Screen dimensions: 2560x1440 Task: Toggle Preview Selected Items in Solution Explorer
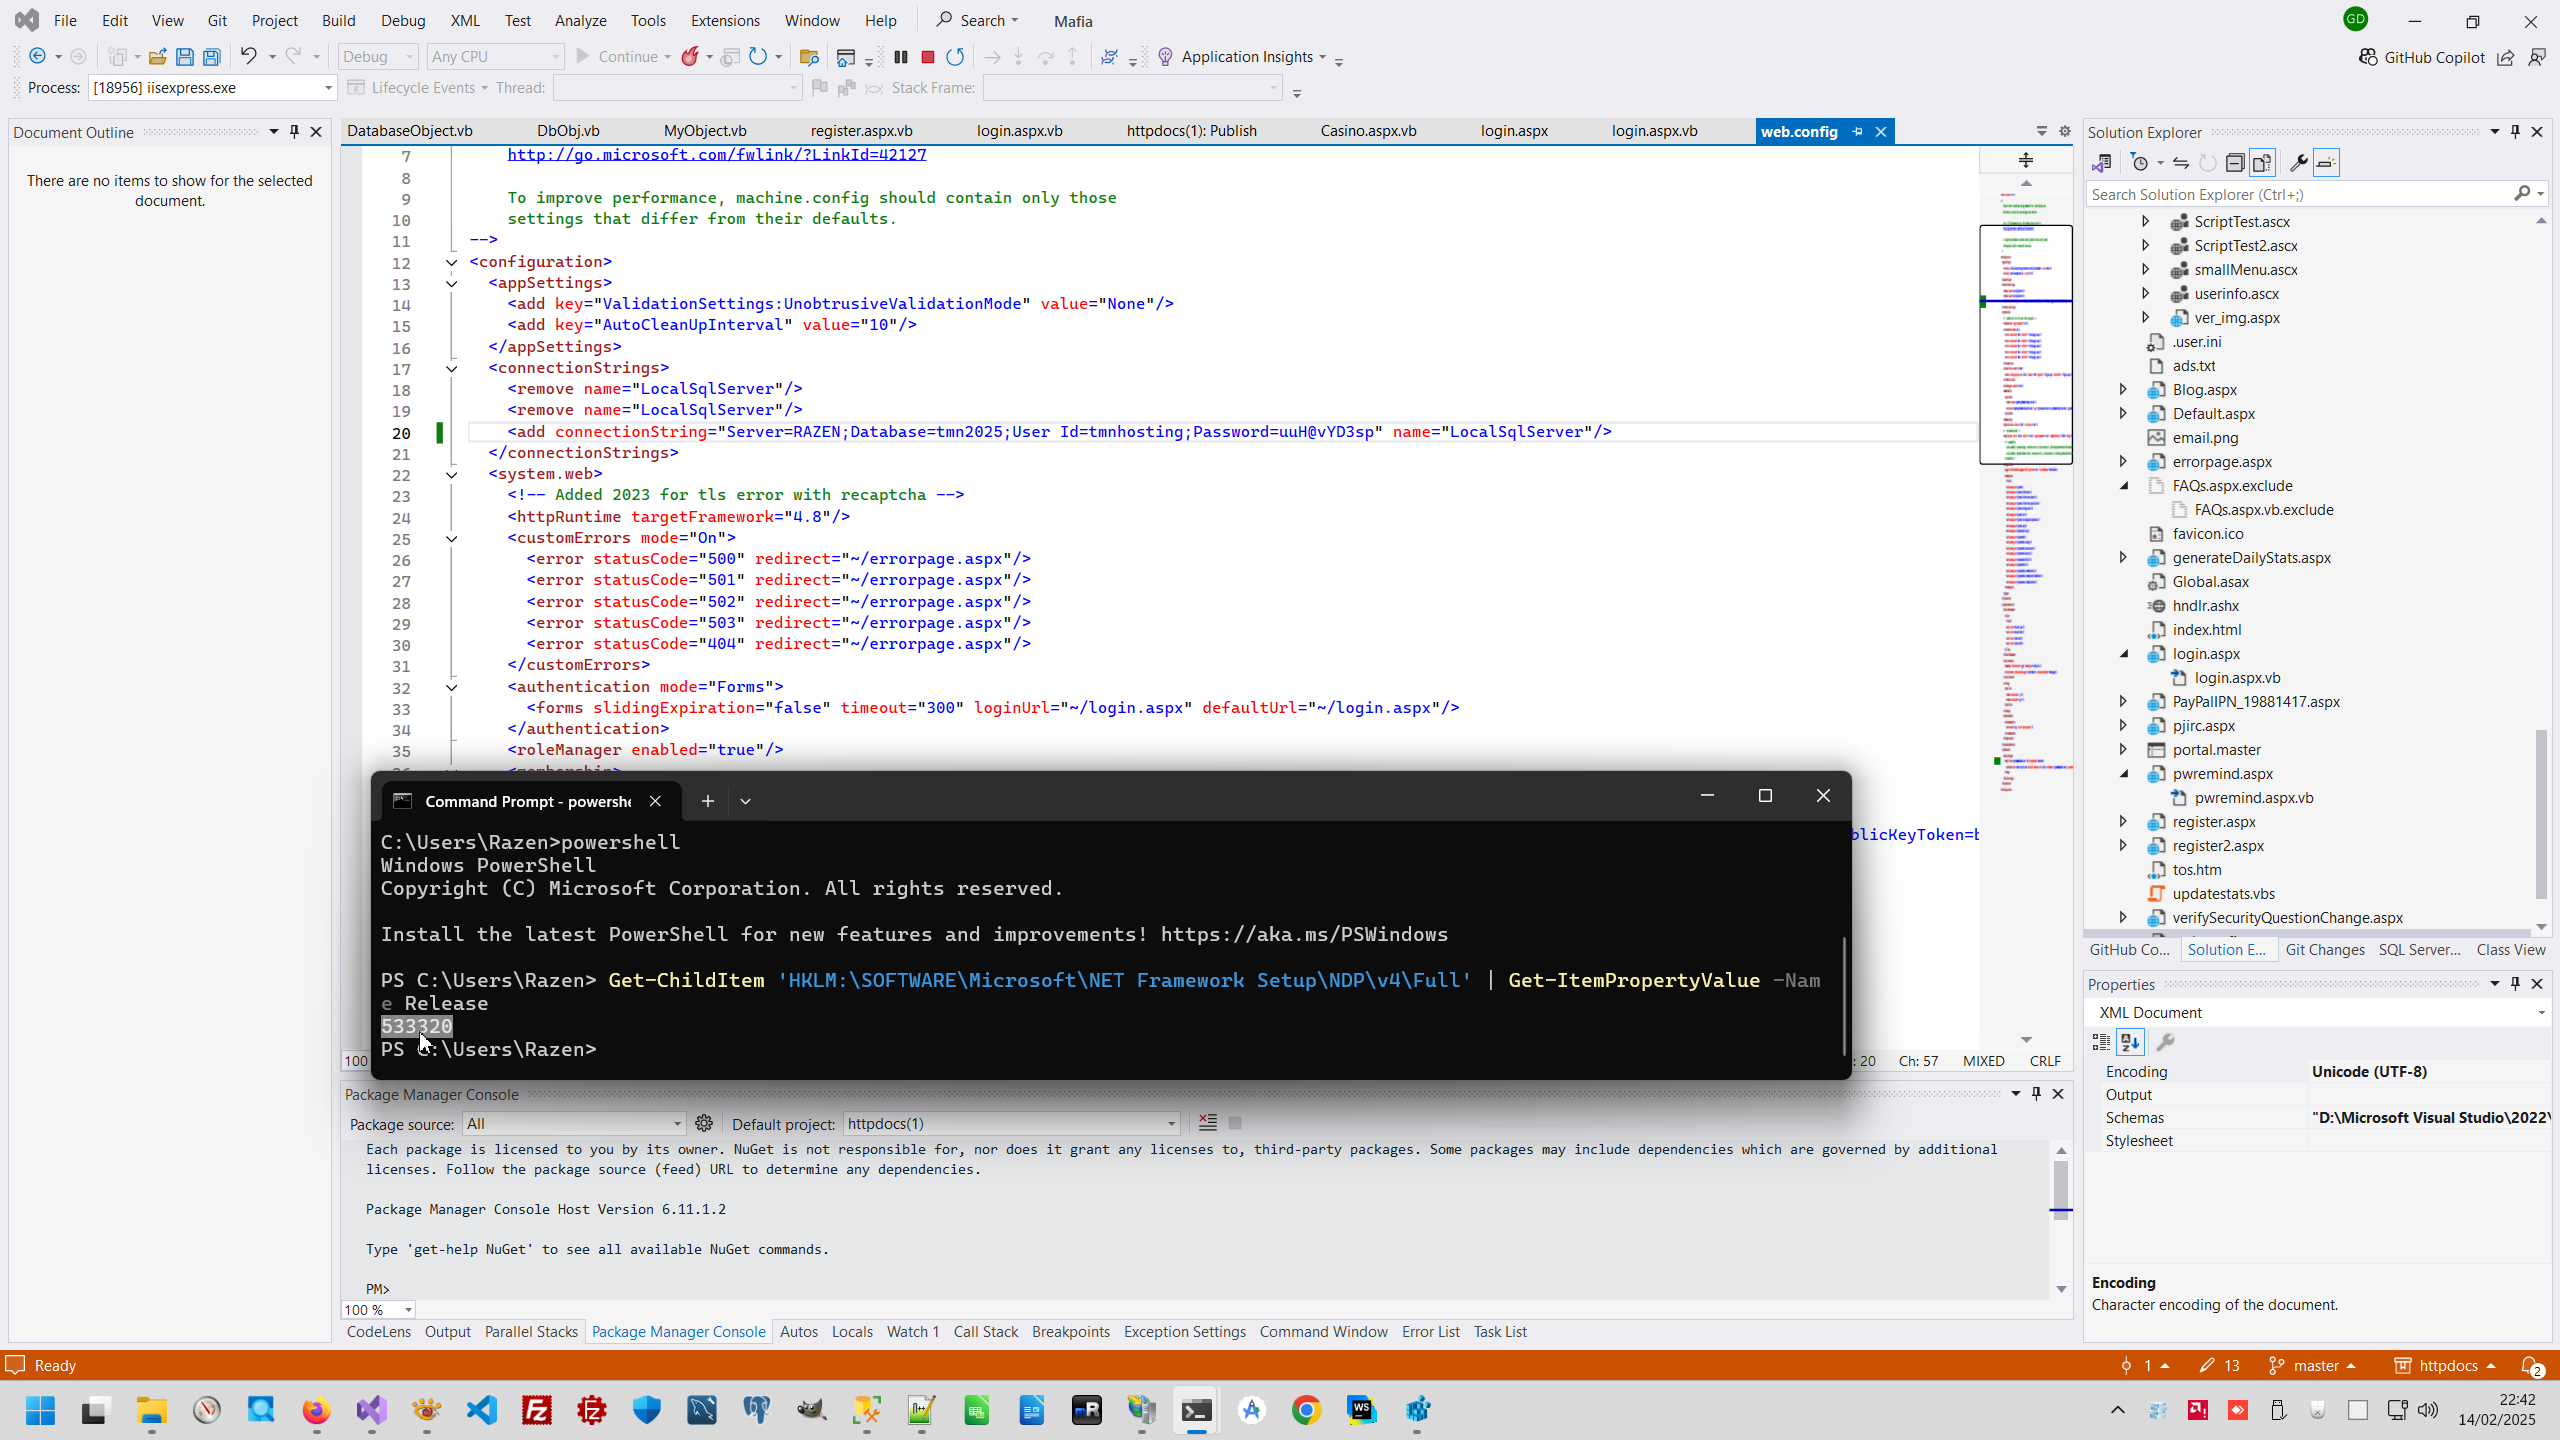(2326, 163)
